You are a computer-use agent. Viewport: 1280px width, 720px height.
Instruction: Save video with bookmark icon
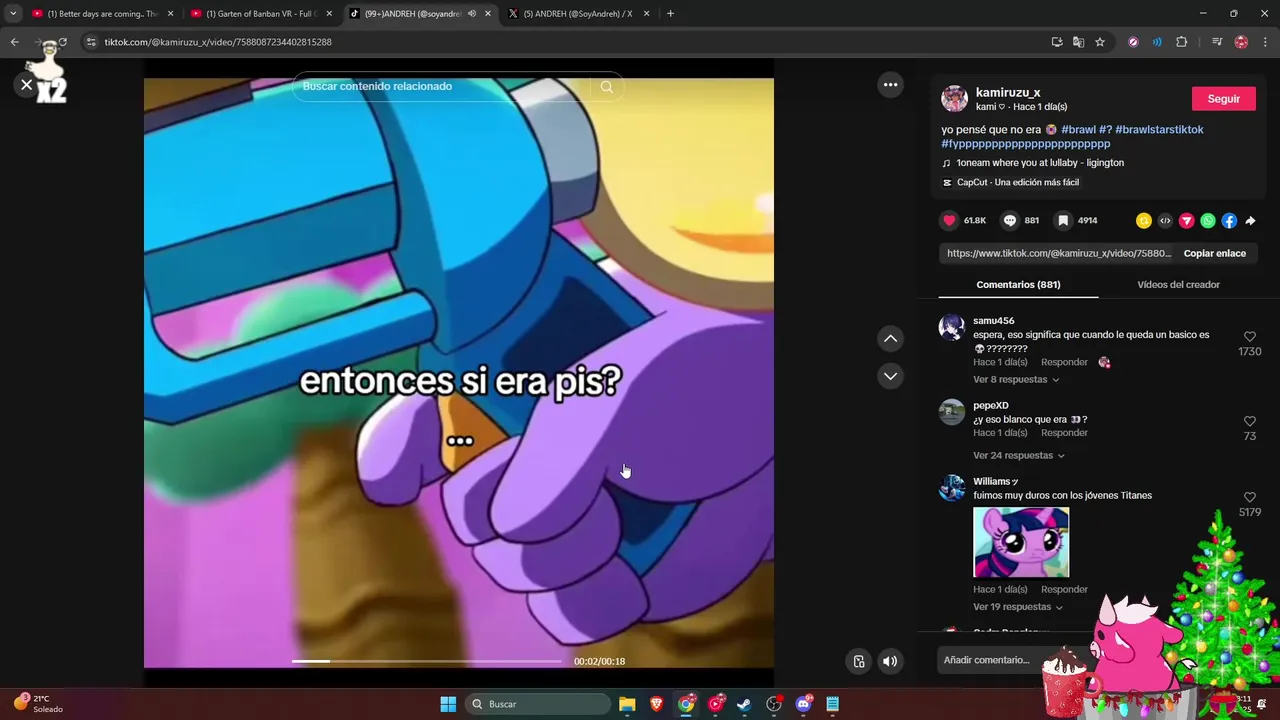pyautogui.click(x=1063, y=220)
